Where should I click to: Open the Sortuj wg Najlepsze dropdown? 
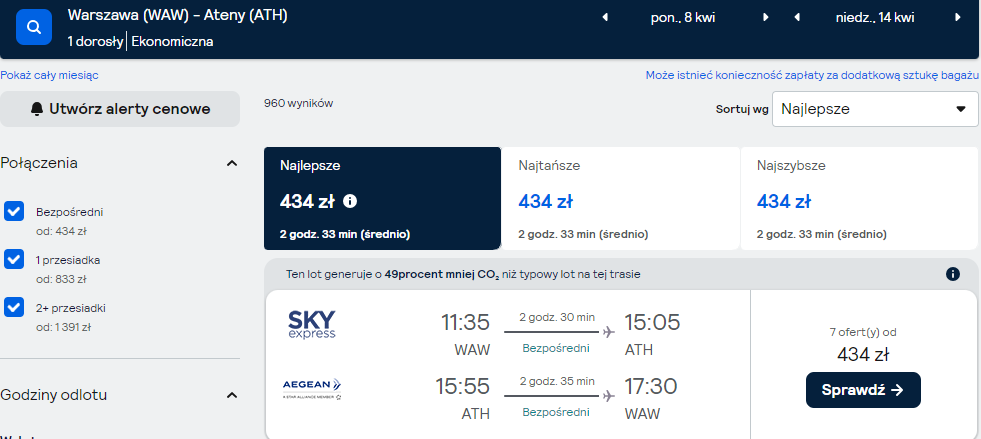875,109
